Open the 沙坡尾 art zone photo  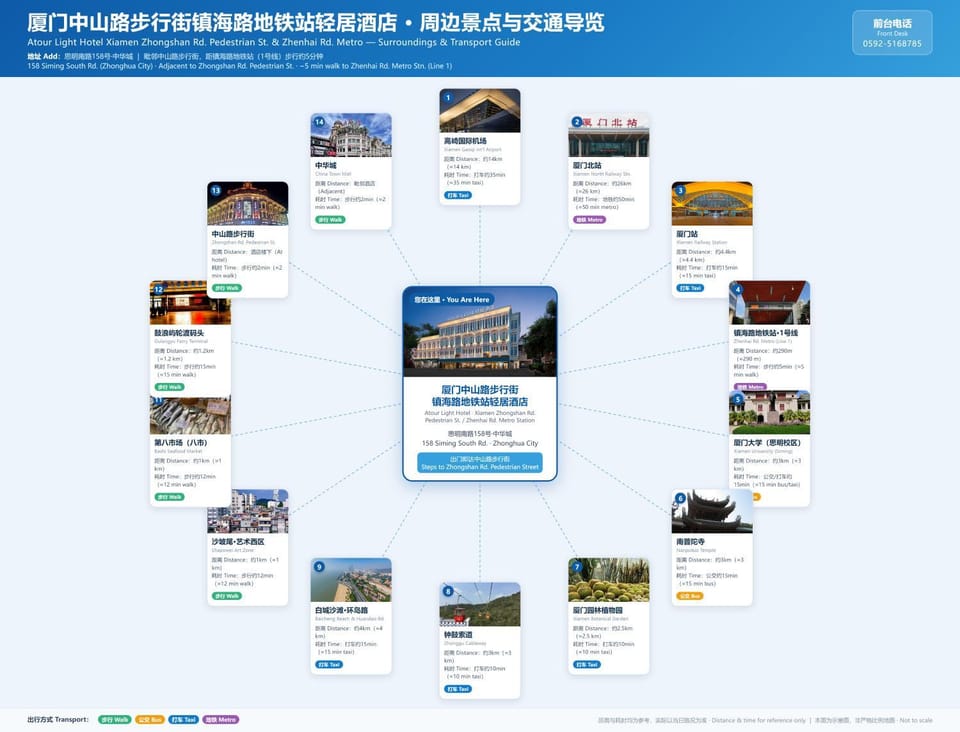[x=247, y=512]
